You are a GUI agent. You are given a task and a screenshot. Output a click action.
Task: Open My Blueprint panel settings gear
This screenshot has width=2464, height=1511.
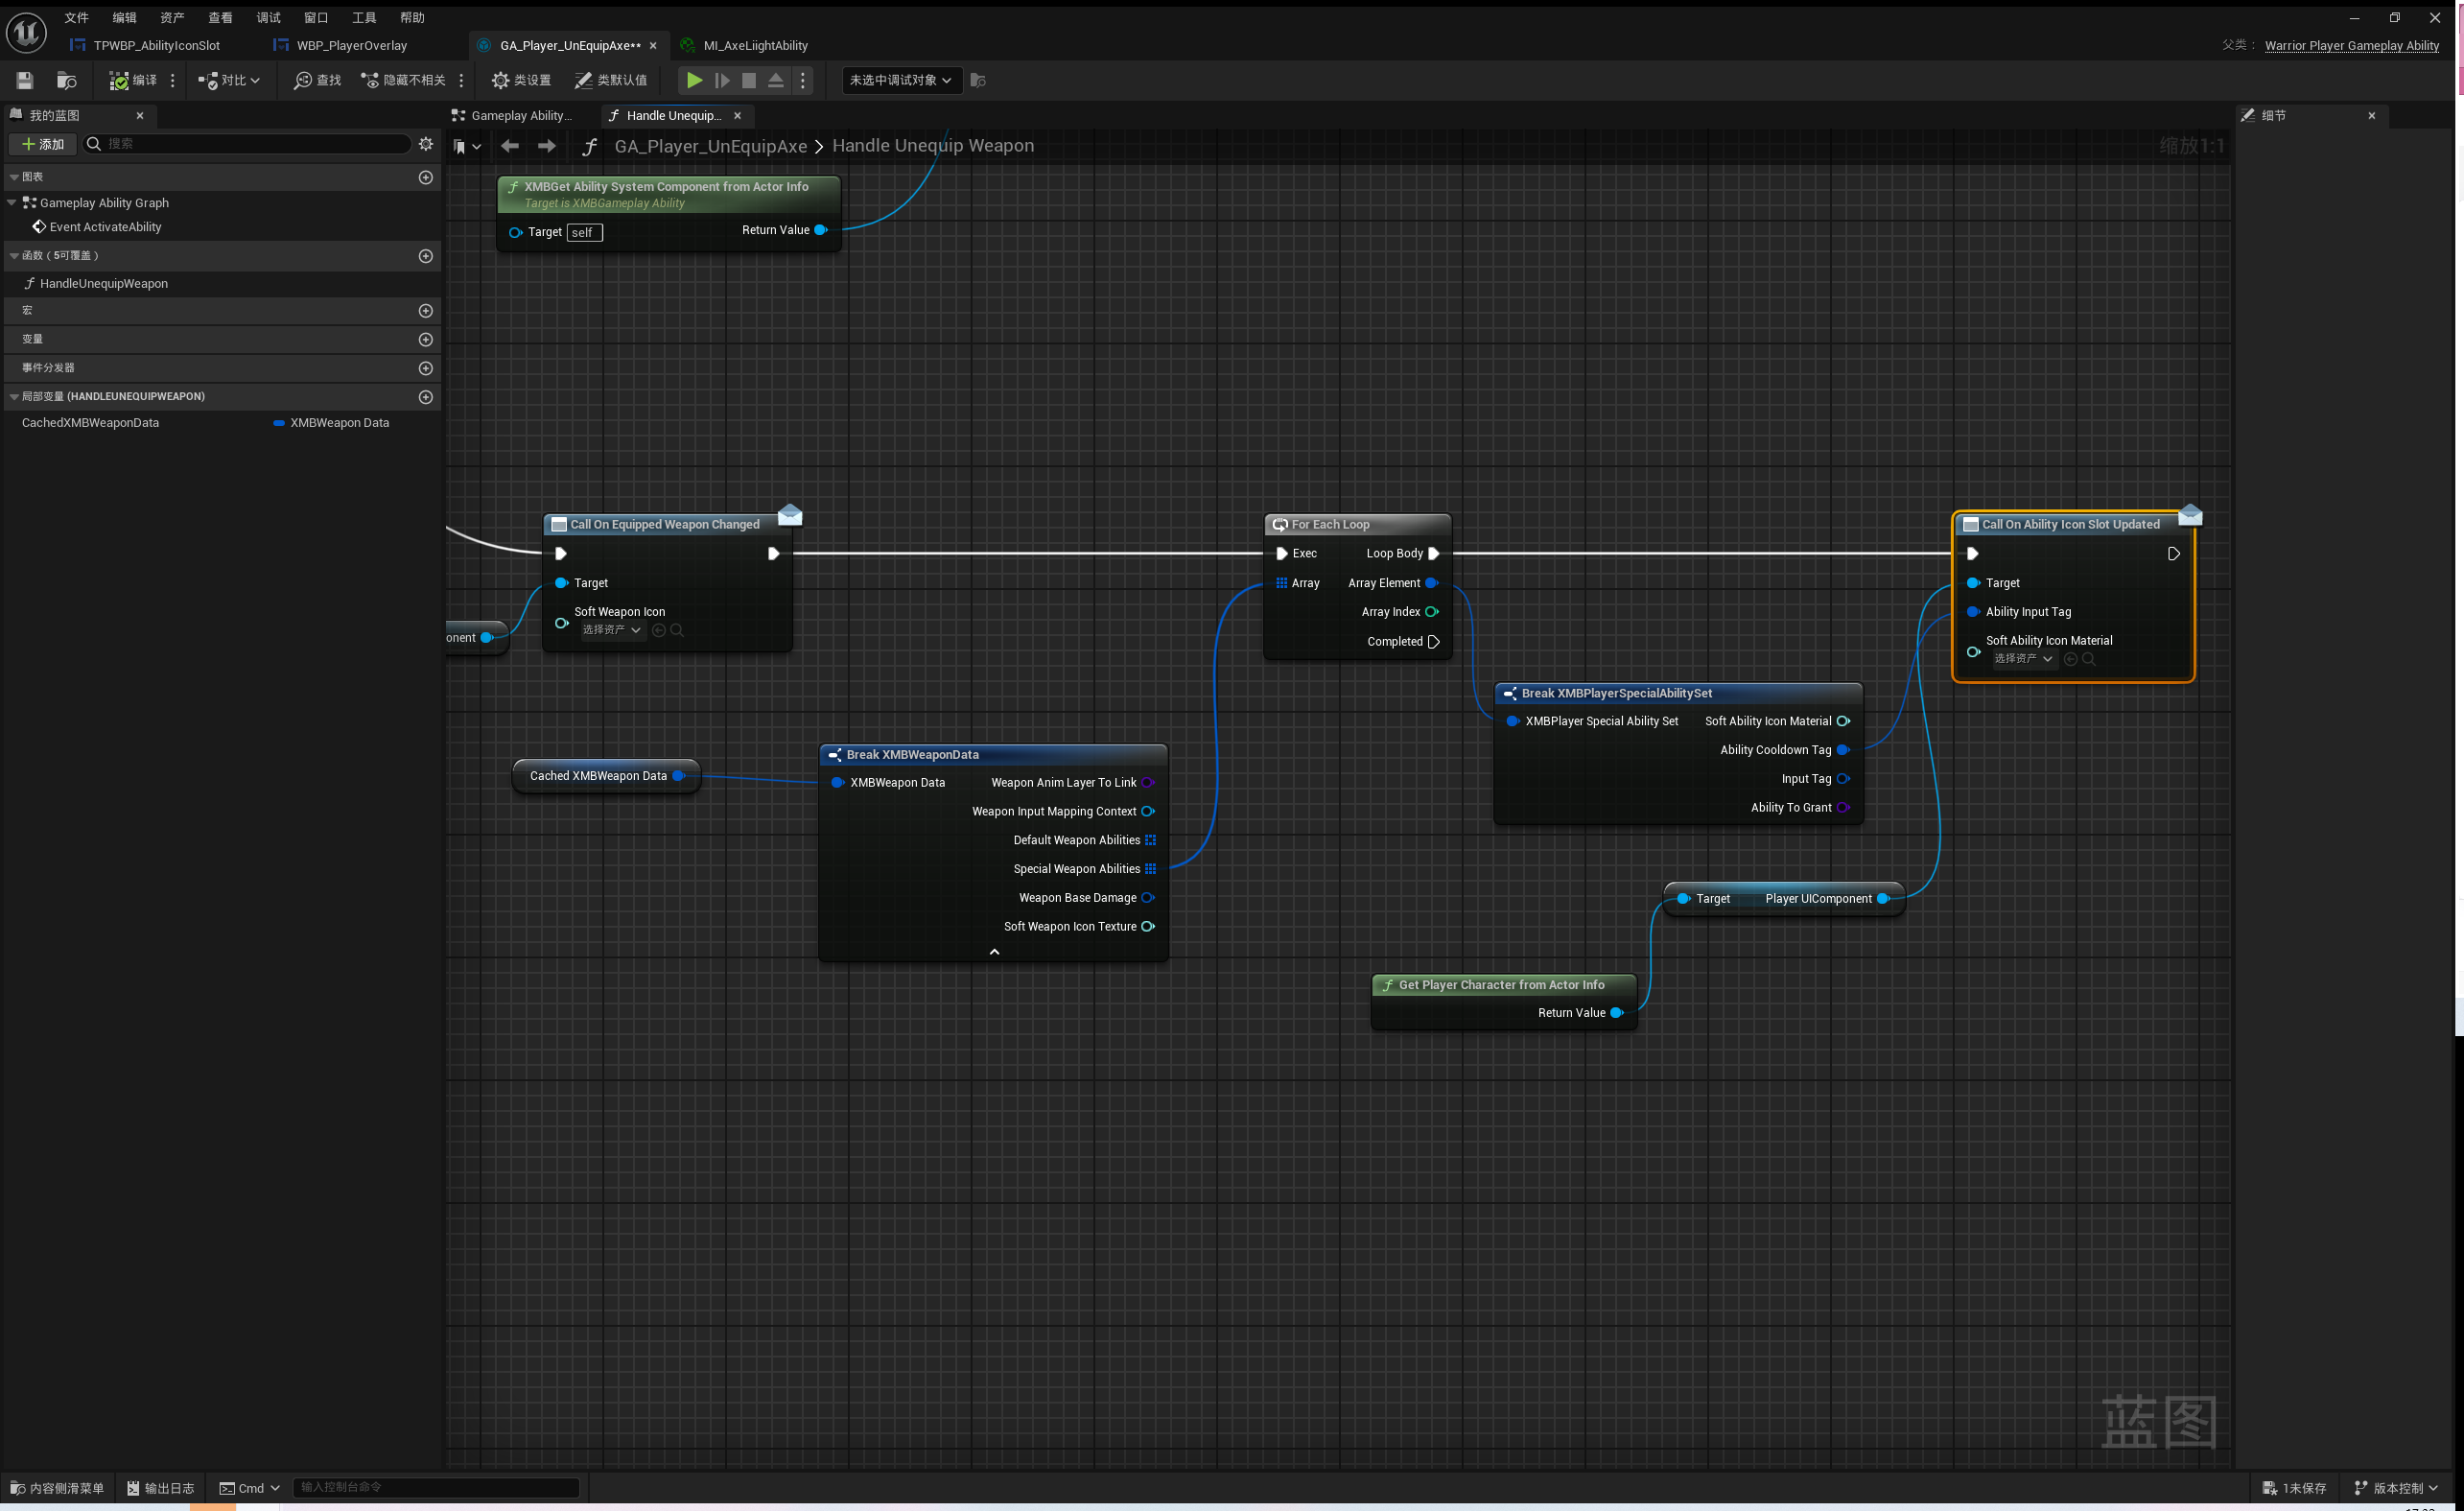click(x=426, y=144)
